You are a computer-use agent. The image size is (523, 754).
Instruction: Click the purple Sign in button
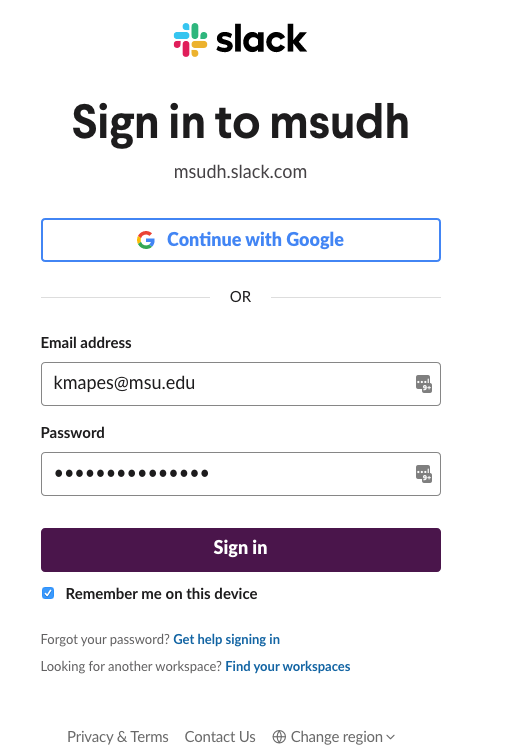click(x=241, y=550)
